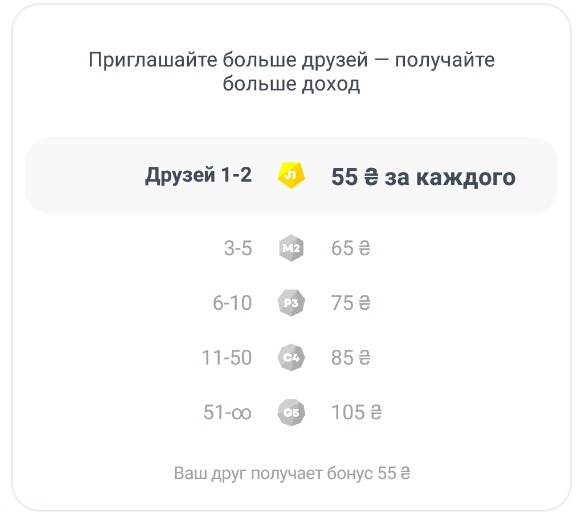Click the yellow J1 level badge
580x515 pixels.
(291, 175)
